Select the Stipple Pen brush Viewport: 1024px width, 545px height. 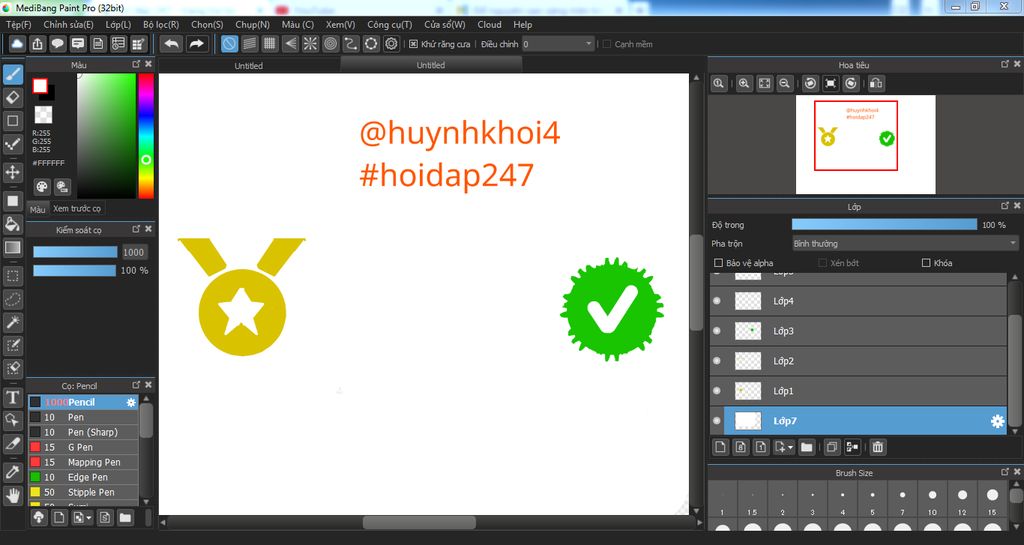click(x=83, y=492)
